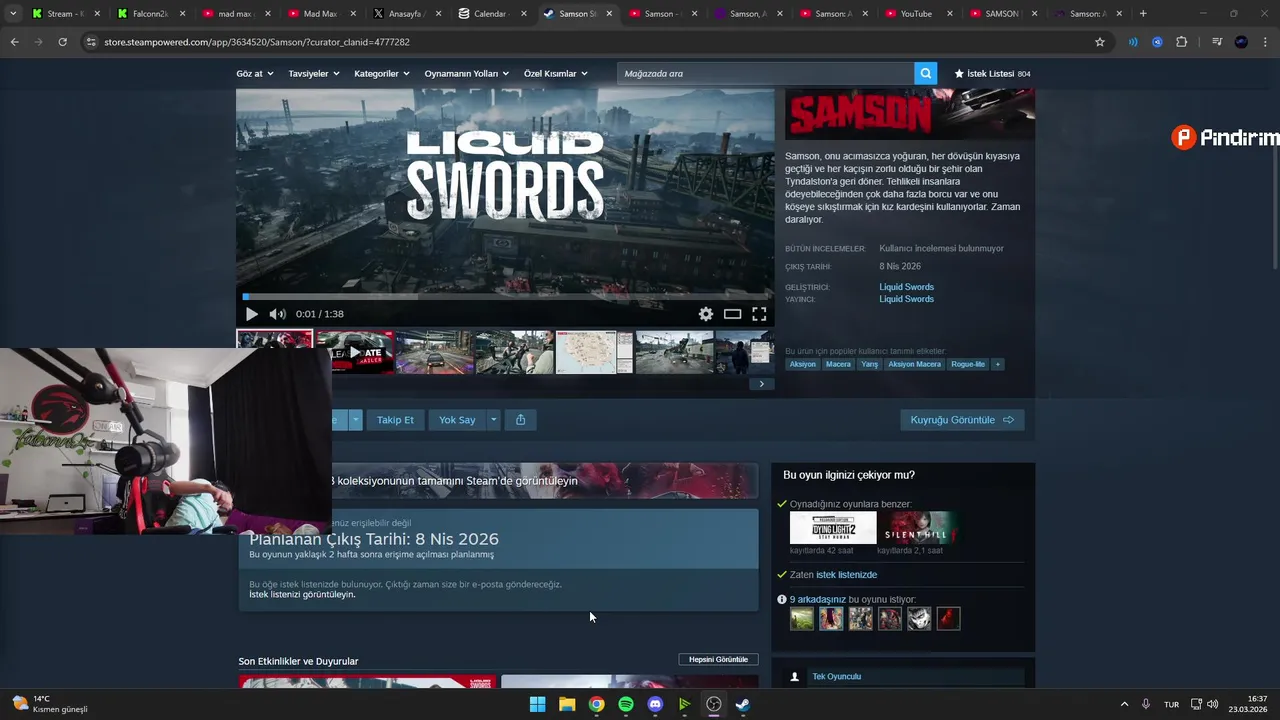The image size is (1280, 720).
Task: Open Spotify from taskbar
Action: point(626,704)
